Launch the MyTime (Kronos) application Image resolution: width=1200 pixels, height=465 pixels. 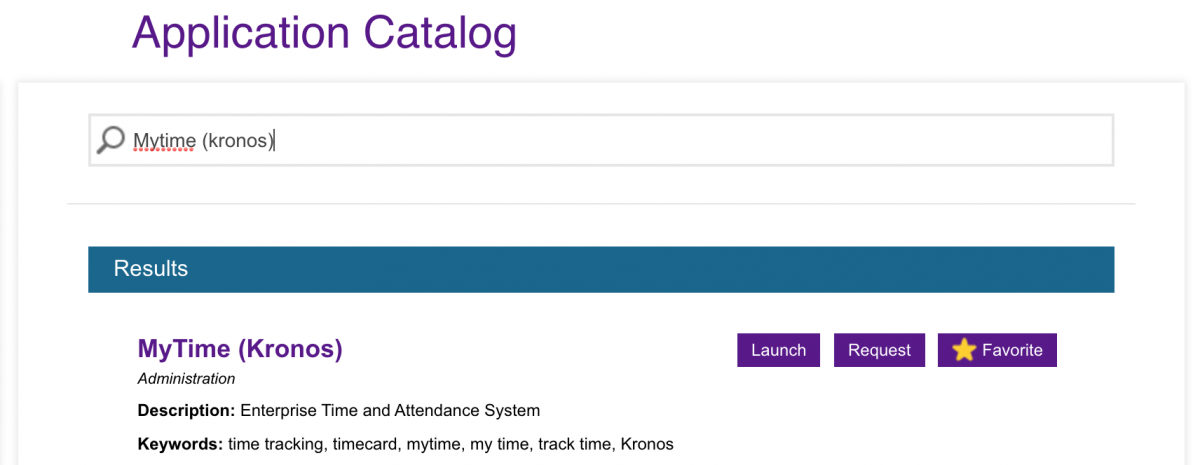coord(779,350)
